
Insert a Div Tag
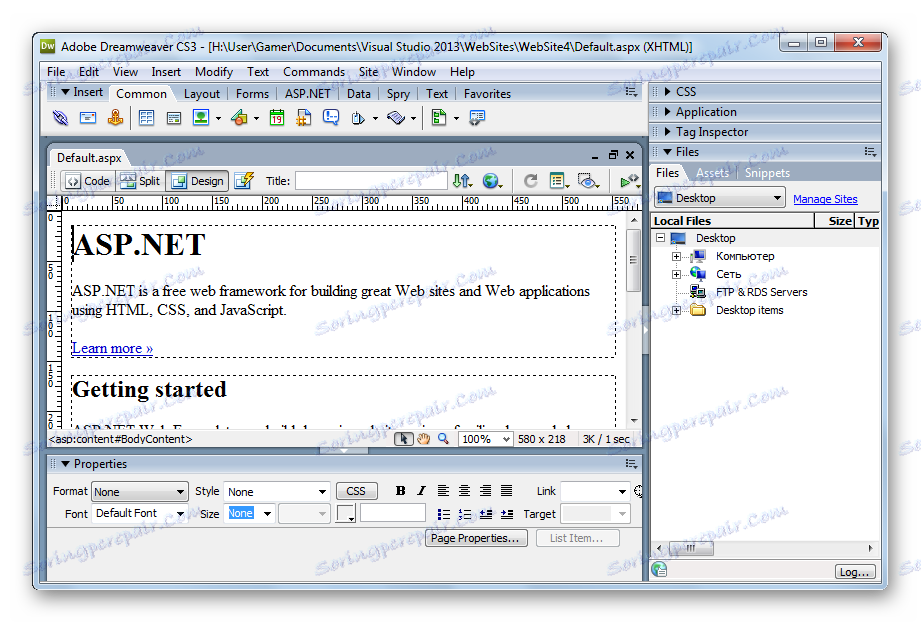174,118
